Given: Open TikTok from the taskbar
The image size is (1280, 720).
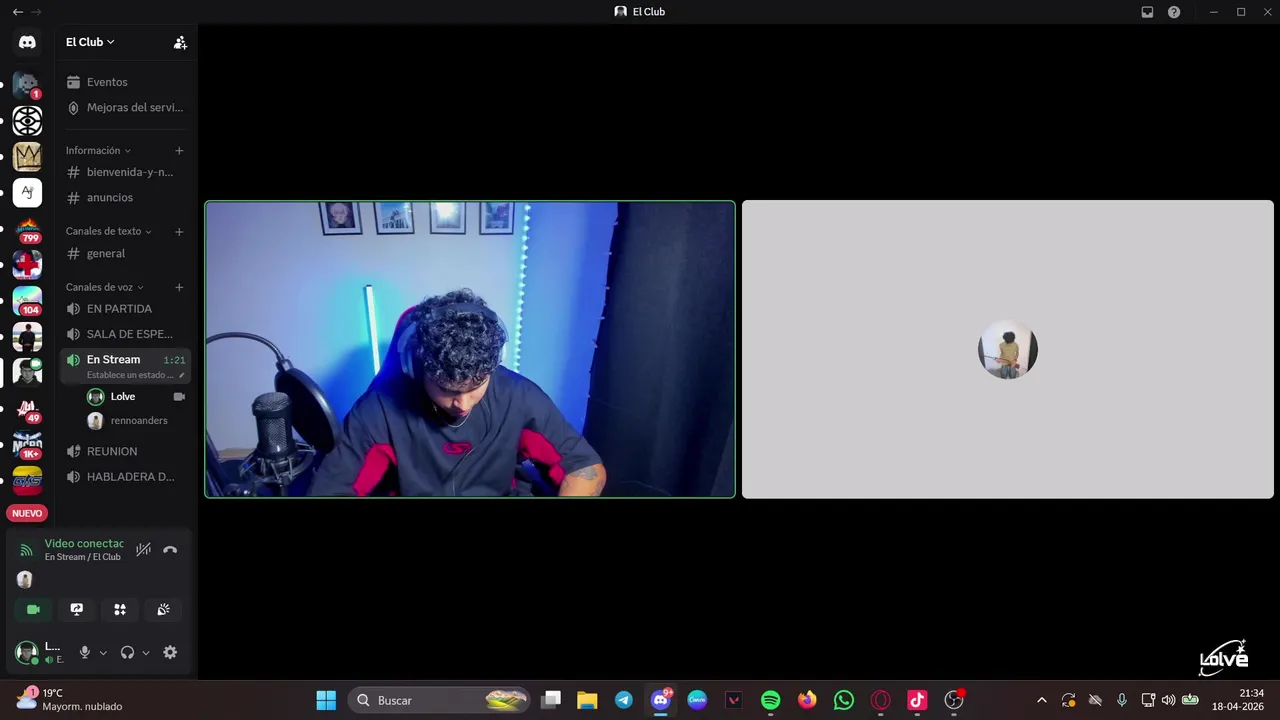Looking at the screenshot, I should pos(917,700).
